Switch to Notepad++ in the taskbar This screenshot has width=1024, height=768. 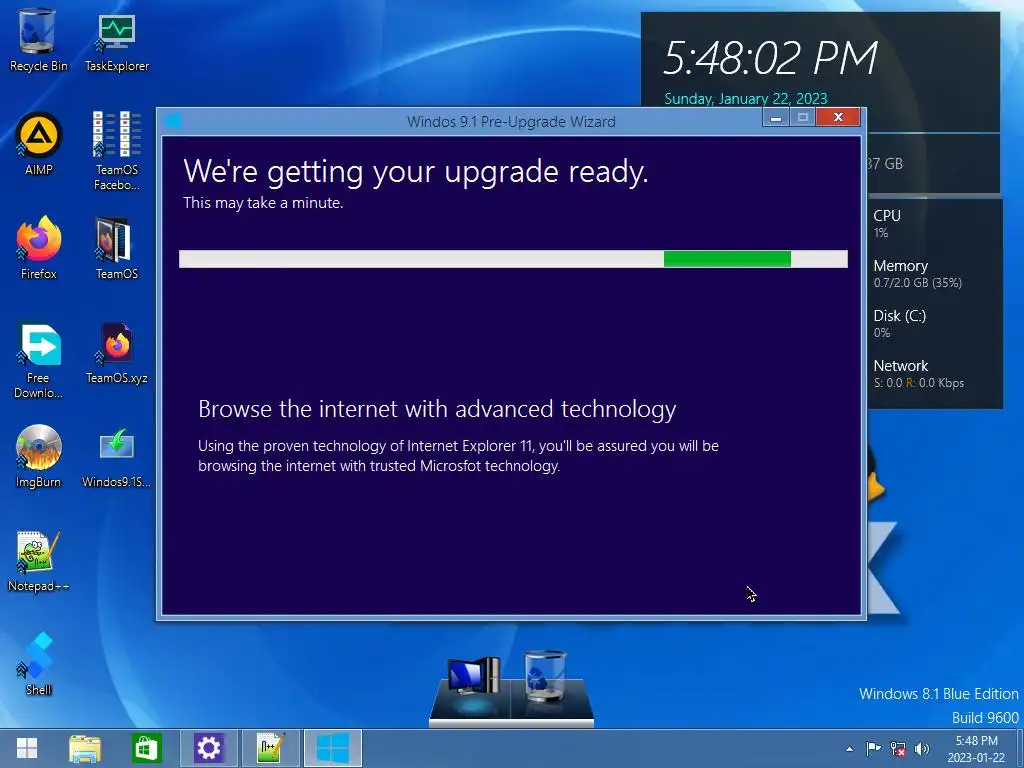point(270,748)
